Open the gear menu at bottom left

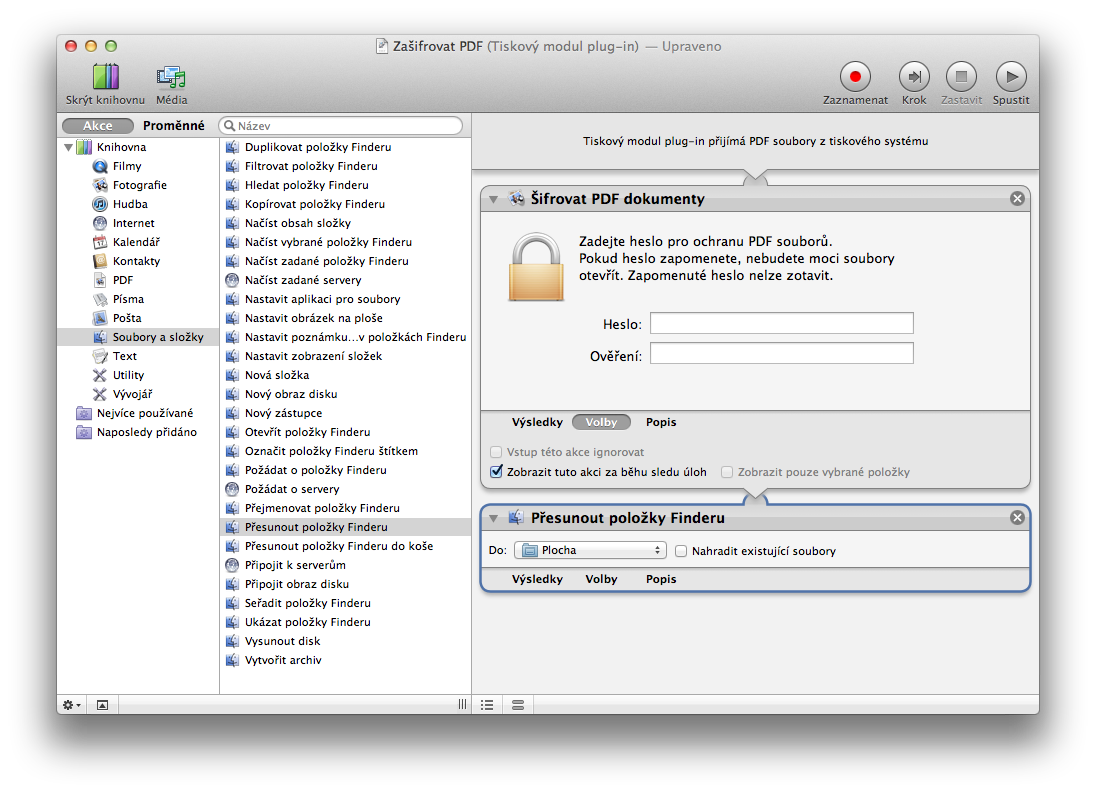(x=72, y=704)
